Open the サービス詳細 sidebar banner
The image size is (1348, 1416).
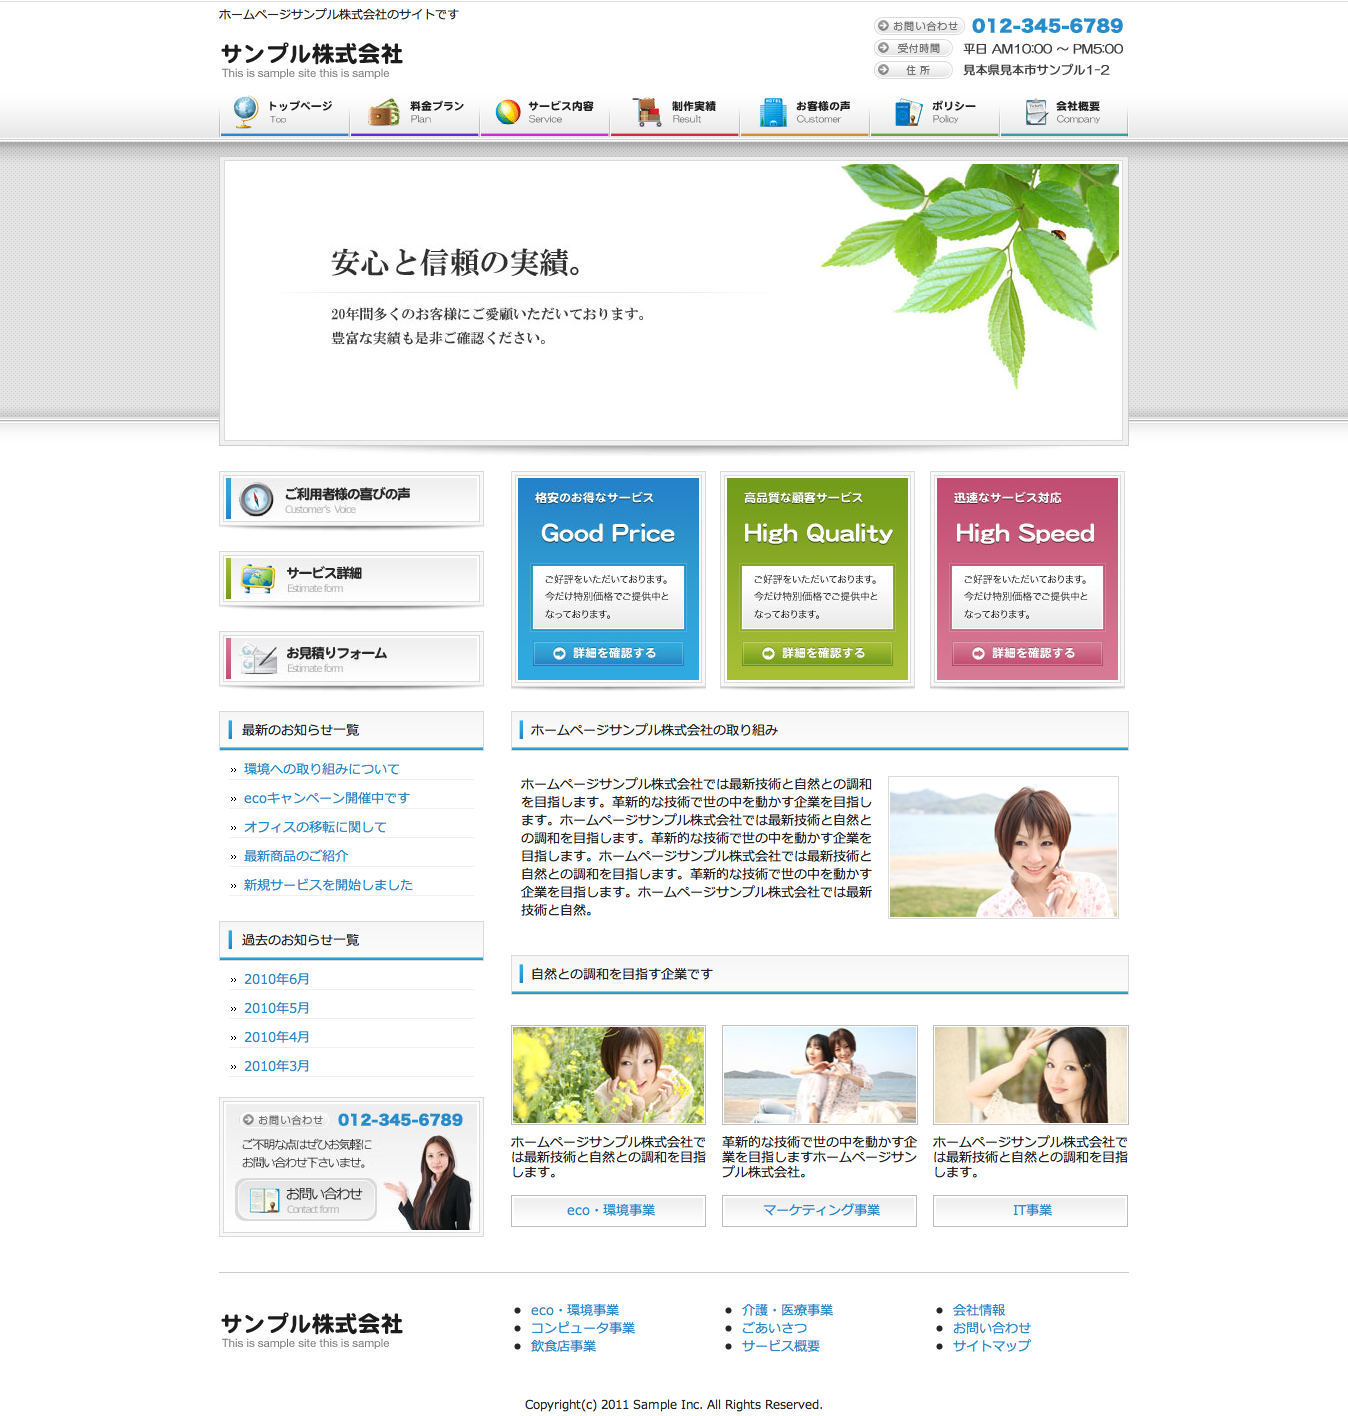pyautogui.click(x=351, y=579)
